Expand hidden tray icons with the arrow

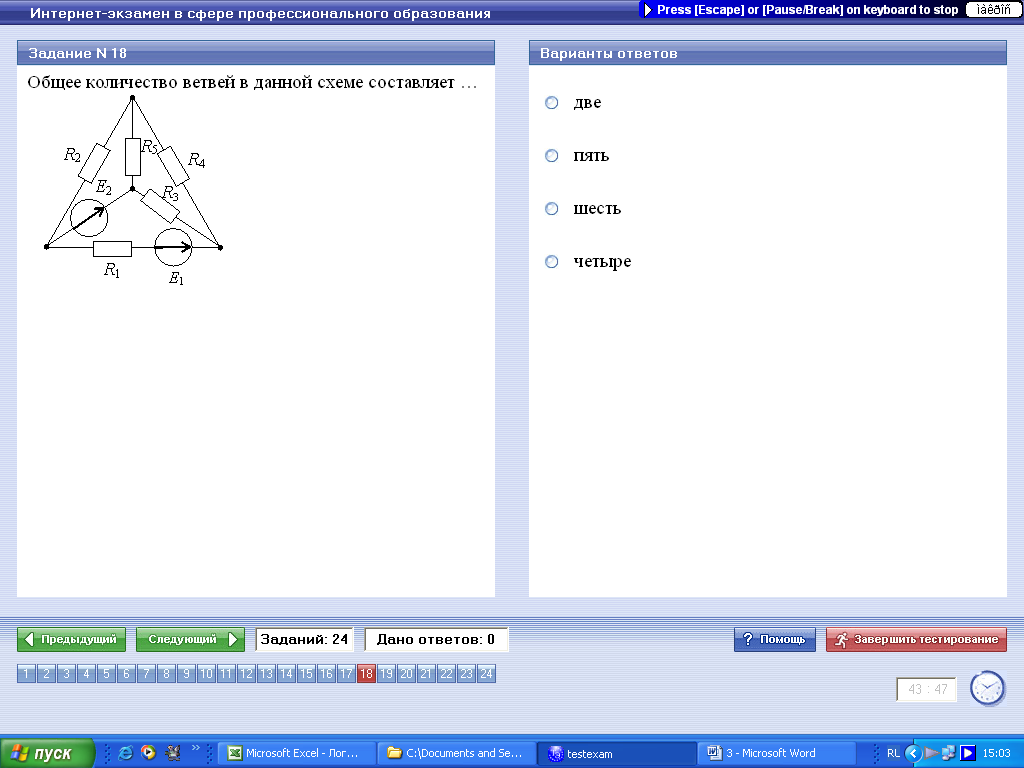[x=913, y=753]
